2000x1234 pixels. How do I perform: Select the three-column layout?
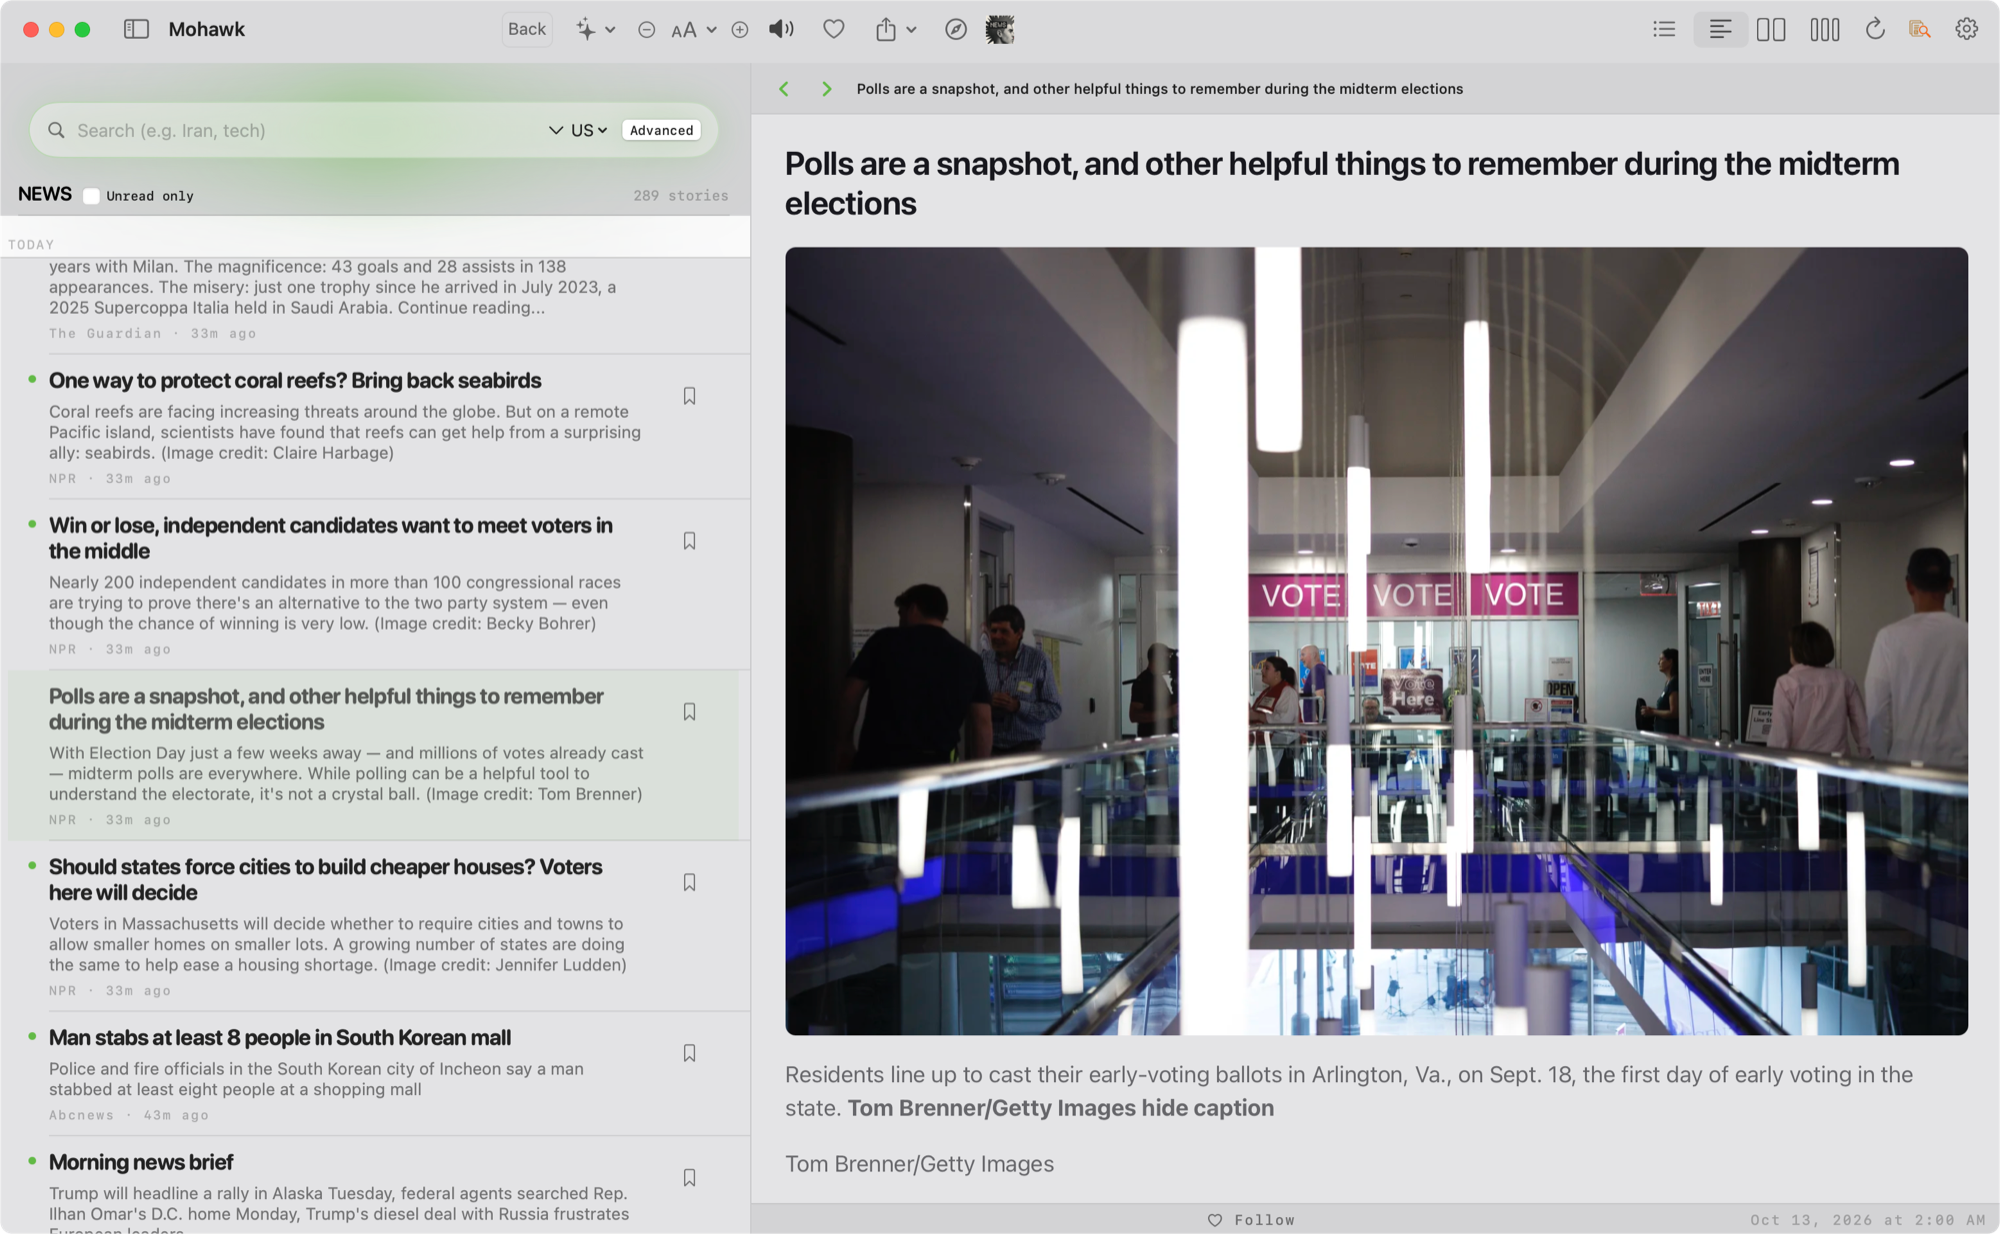click(x=1825, y=30)
